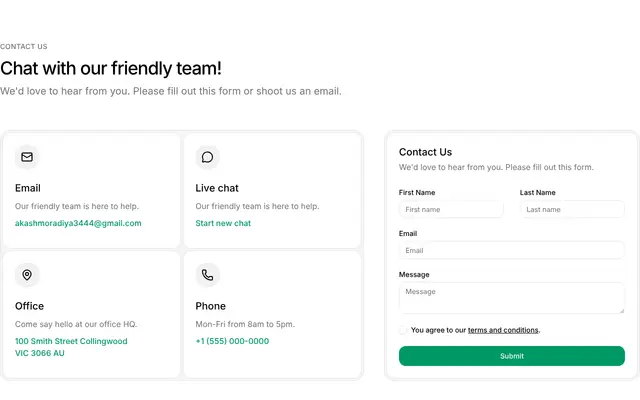Open the akashmoradiya3444@gmail.com email link
The width and height of the screenshot is (640, 400).
pos(78,223)
